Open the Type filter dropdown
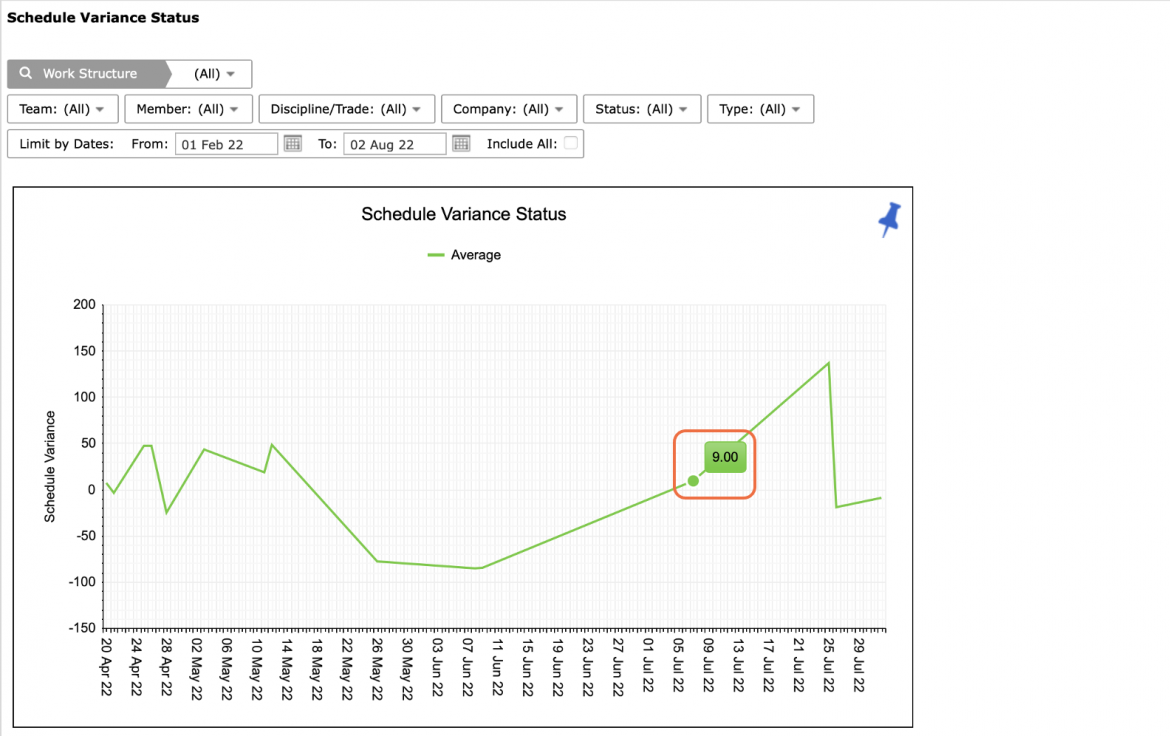 [760, 109]
